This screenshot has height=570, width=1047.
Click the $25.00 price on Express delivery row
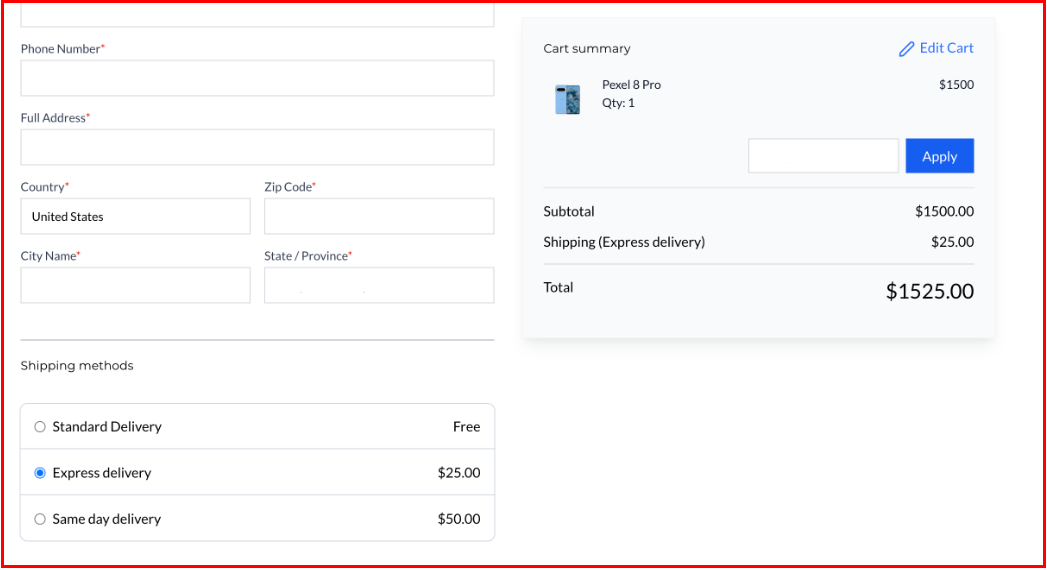click(x=458, y=473)
